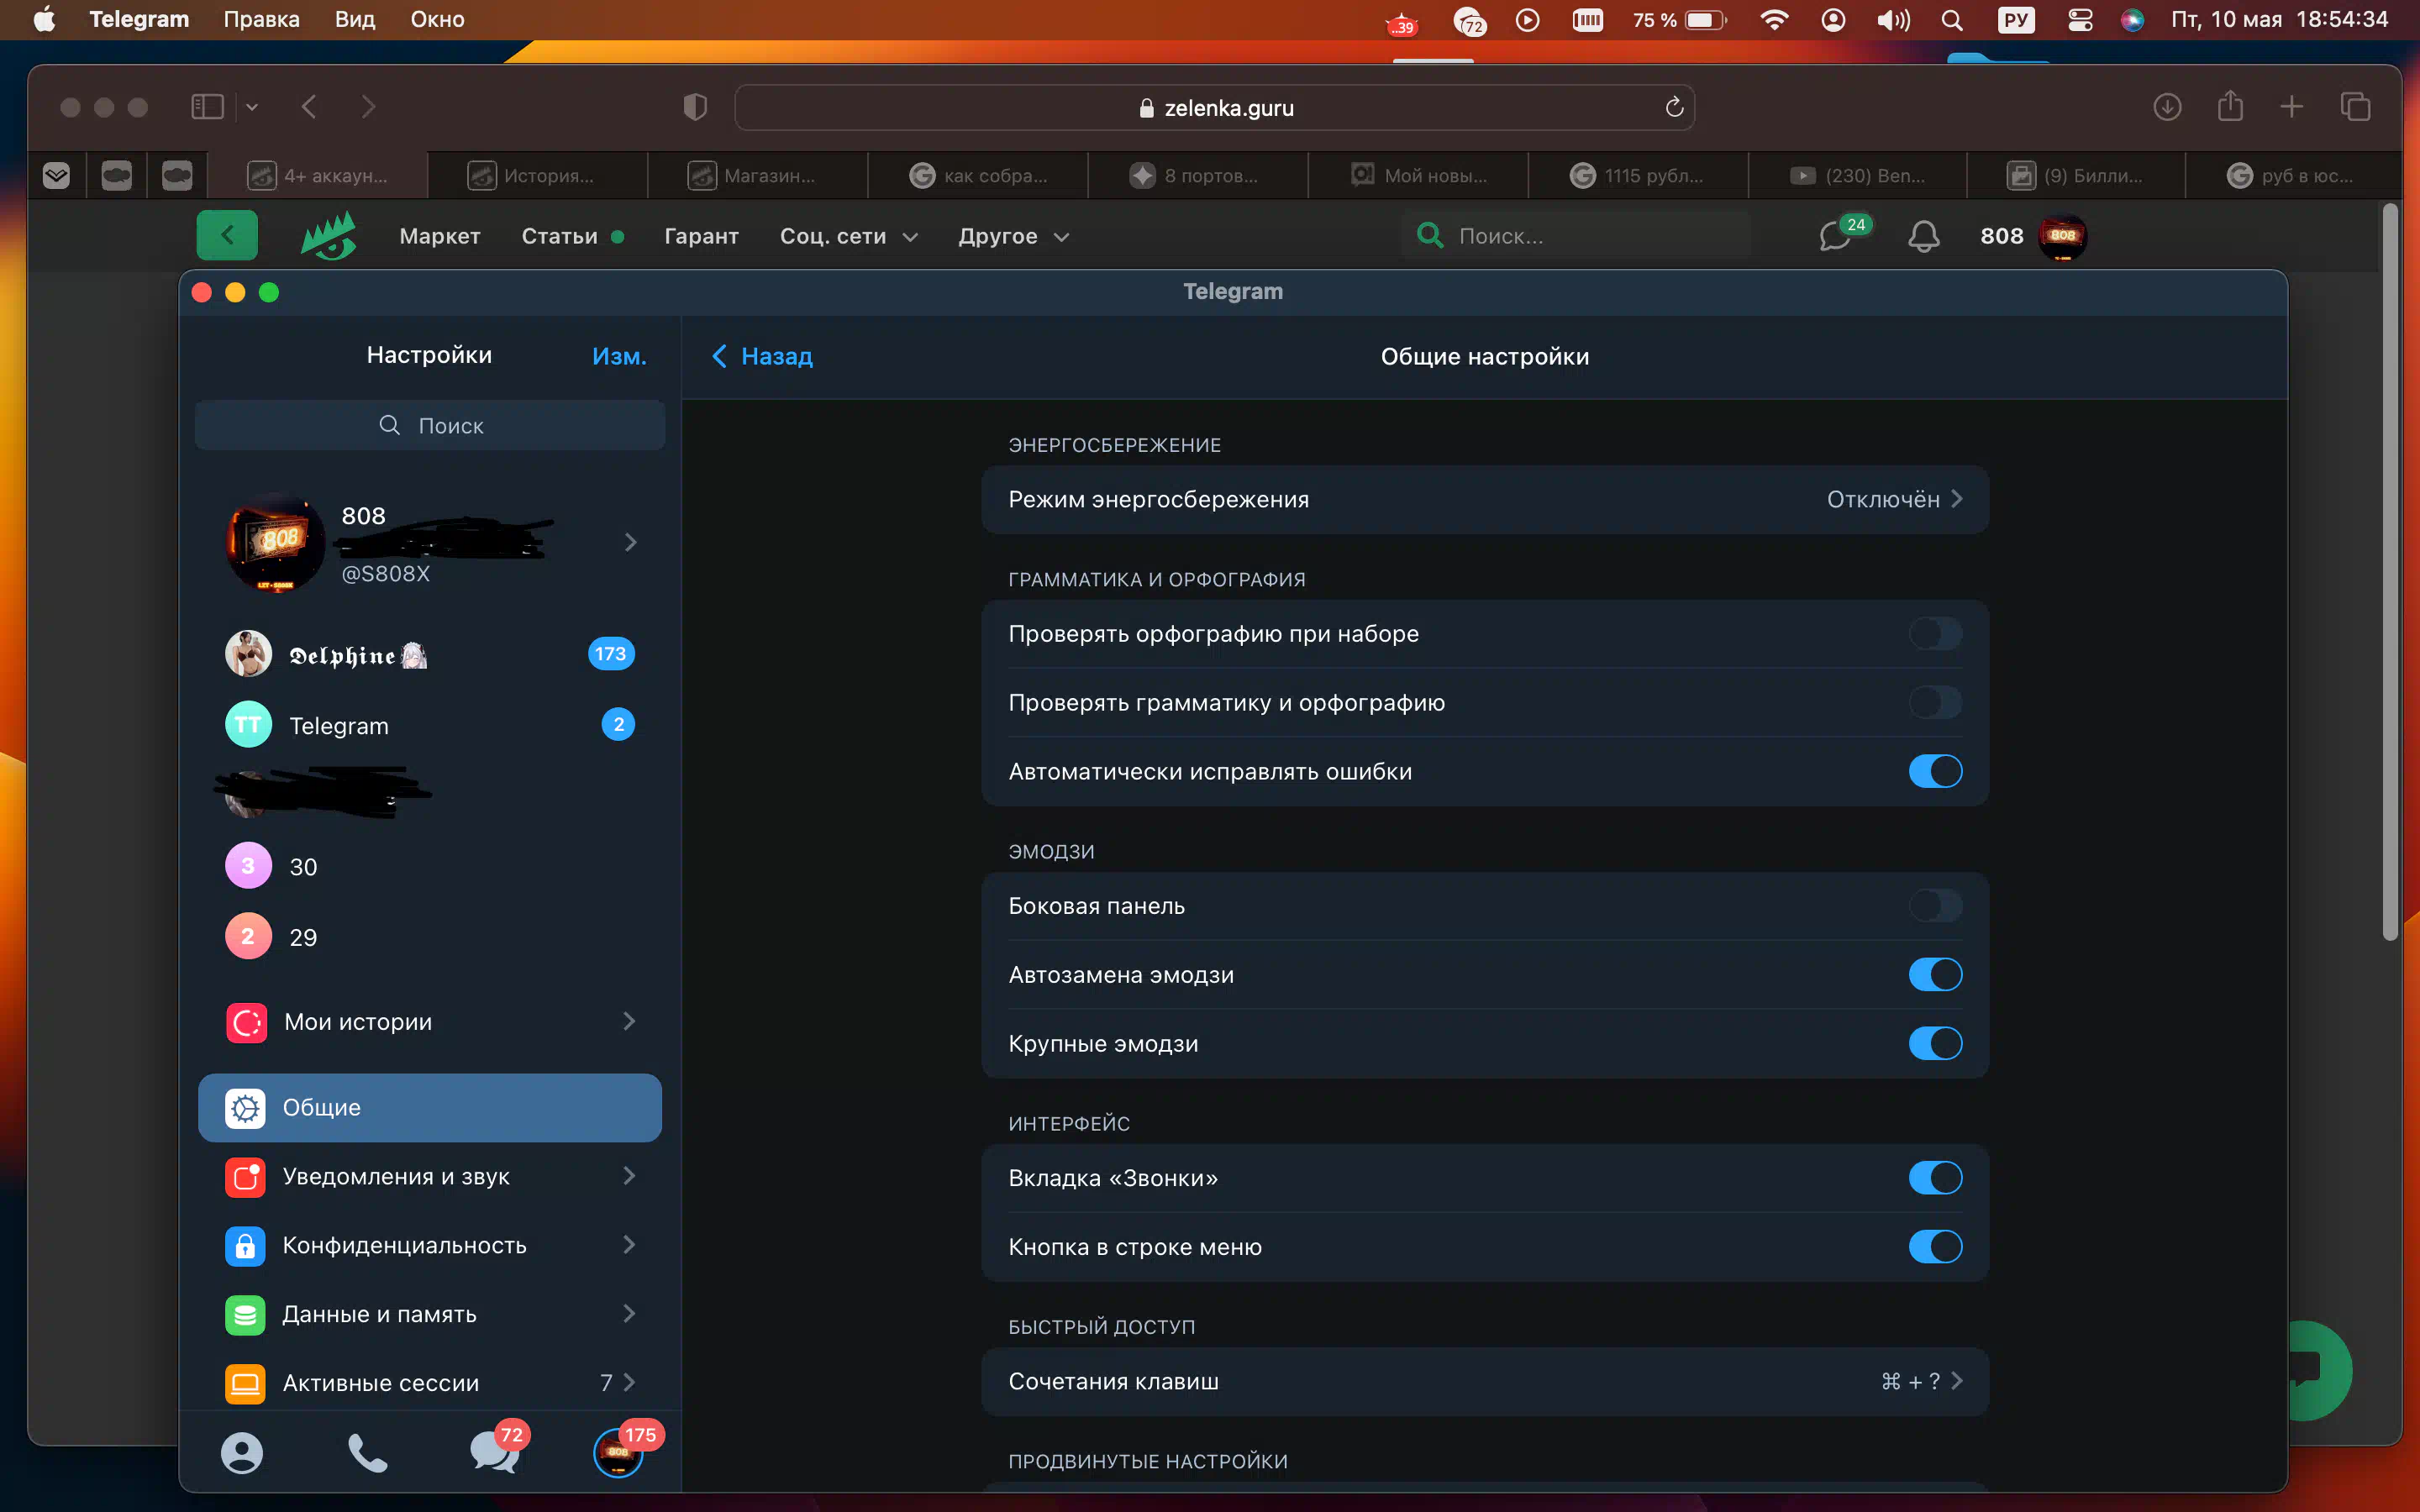
Task: Open zelenka messages icon with 24 badge
Action: click(1842, 234)
